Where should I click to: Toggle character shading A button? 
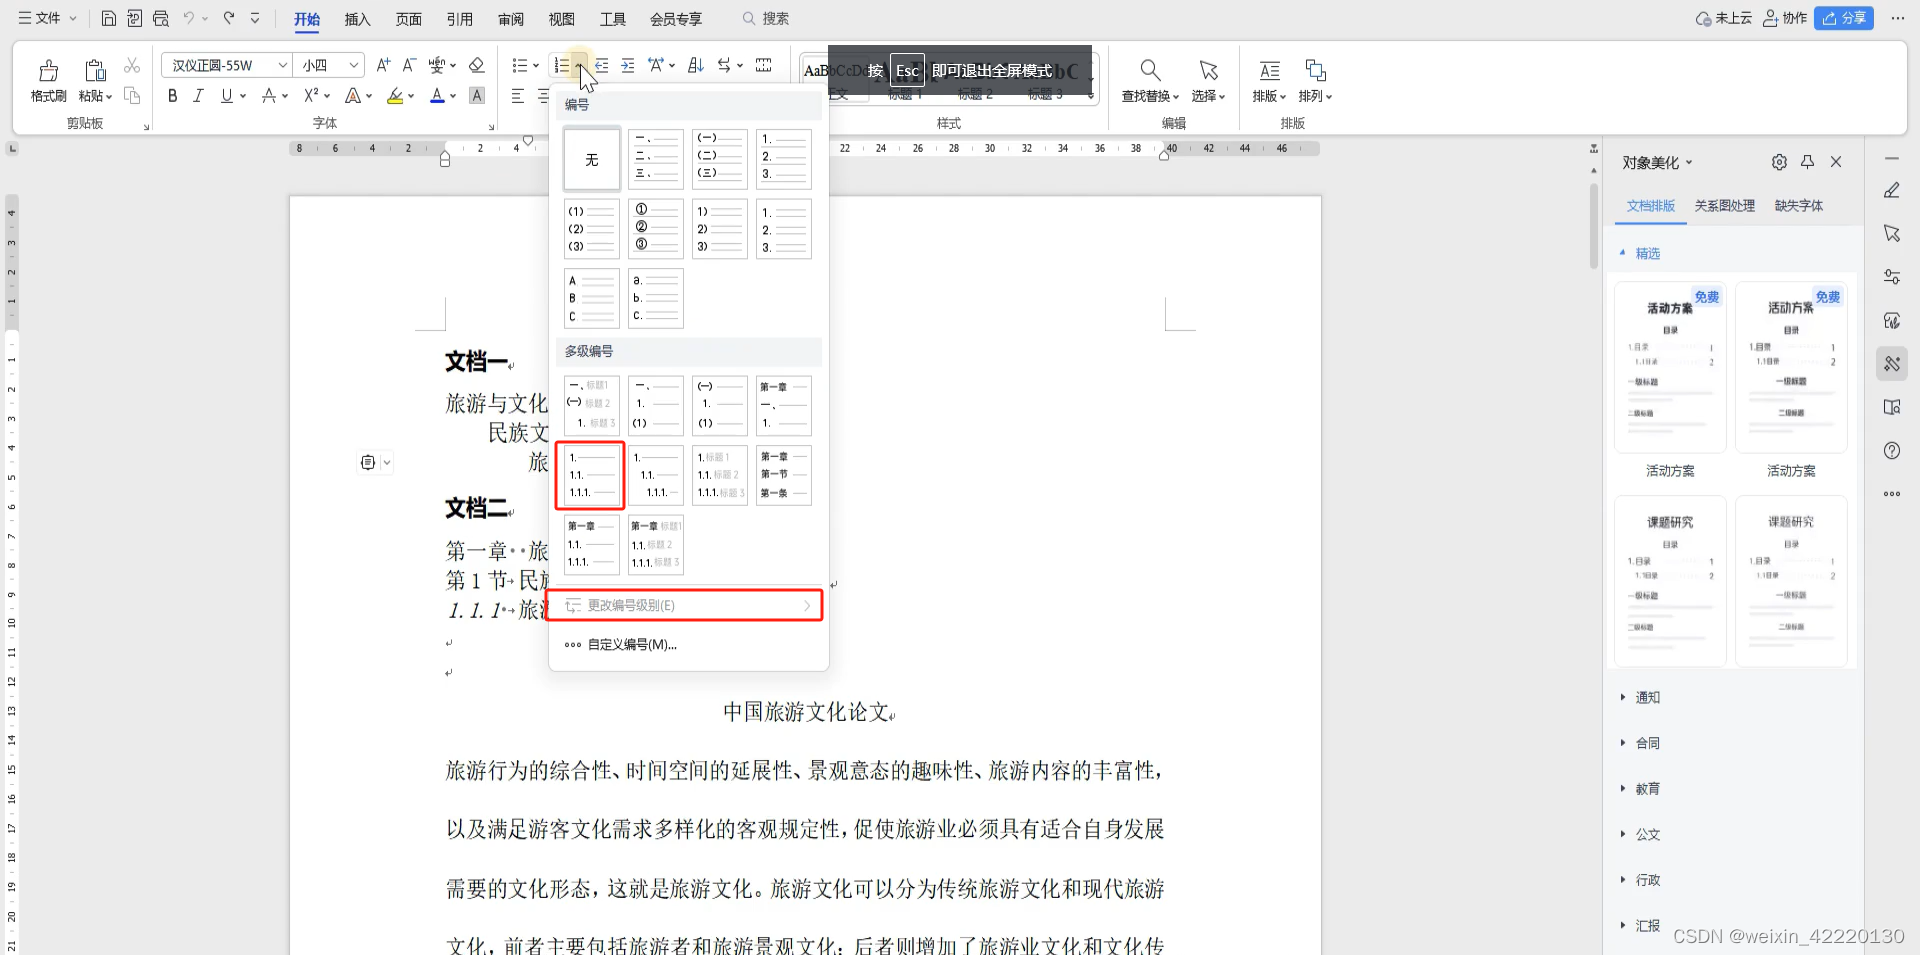[477, 95]
